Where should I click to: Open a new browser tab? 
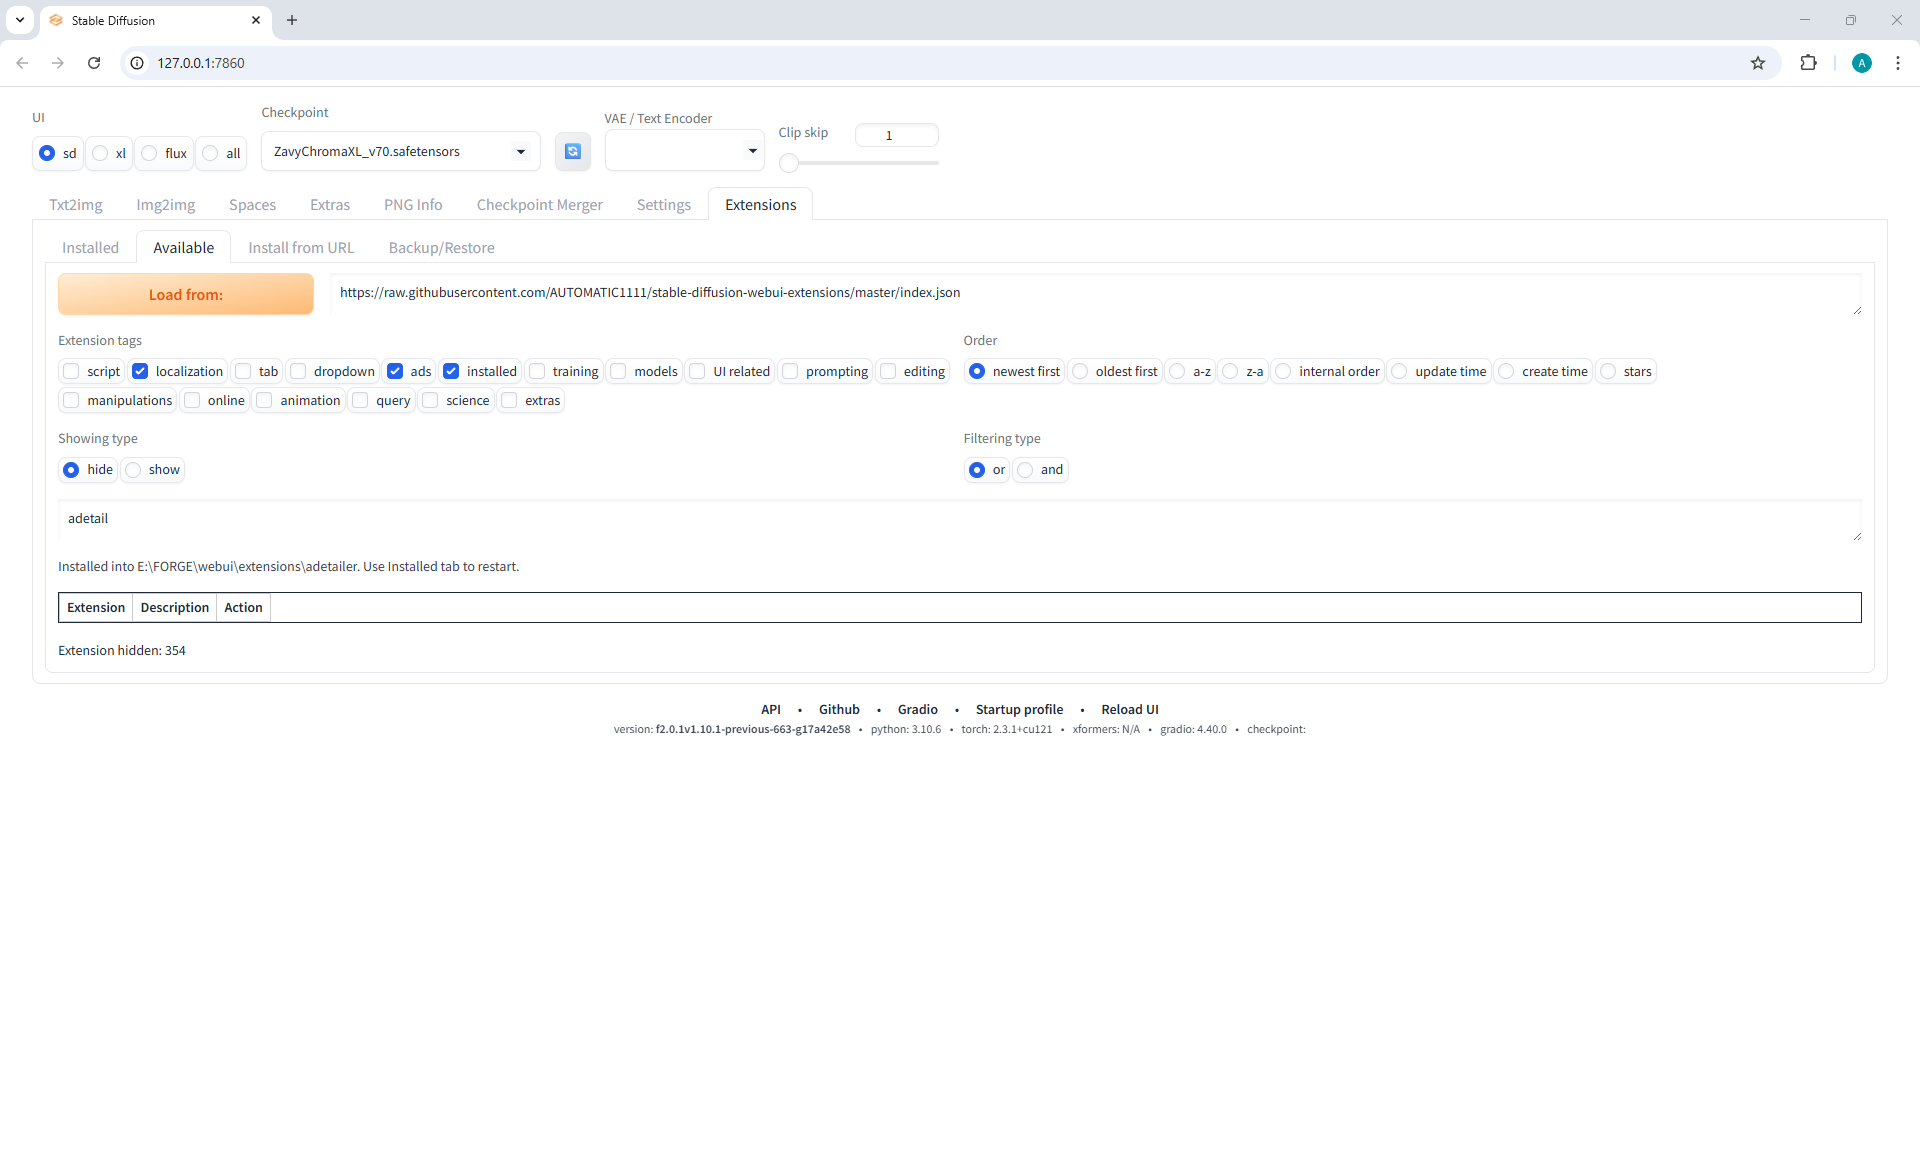292,20
